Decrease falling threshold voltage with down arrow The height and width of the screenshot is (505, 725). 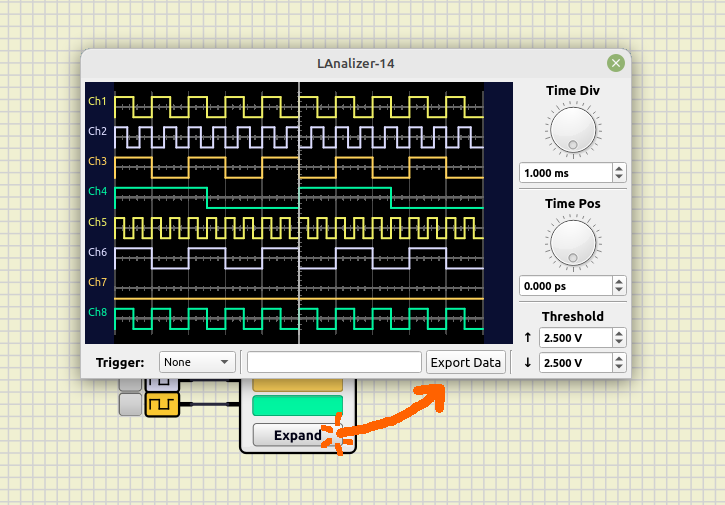click(x=619, y=367)
